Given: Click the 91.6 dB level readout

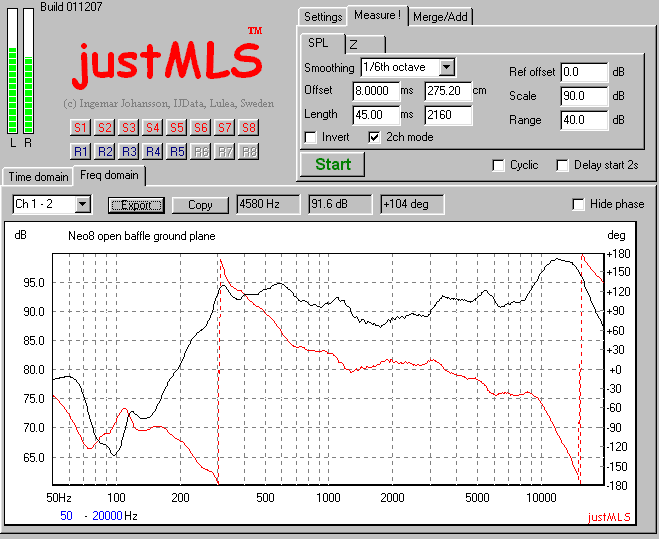Looking at the screenshot, I should [340, 204].
